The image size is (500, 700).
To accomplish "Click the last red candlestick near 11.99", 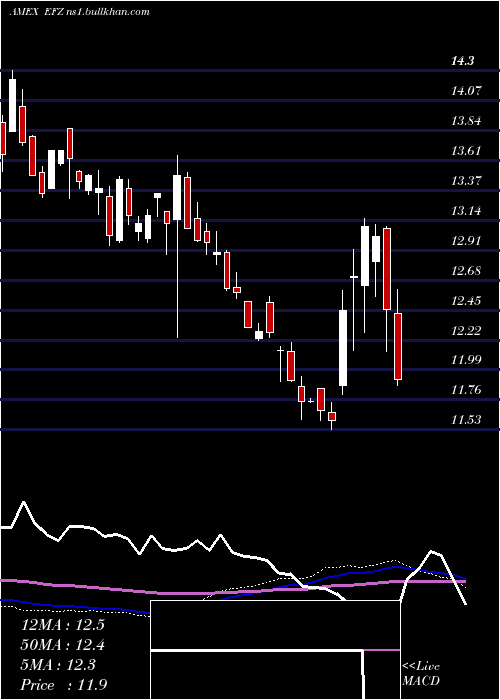I will pyautogui.click(x=398, y=346).
